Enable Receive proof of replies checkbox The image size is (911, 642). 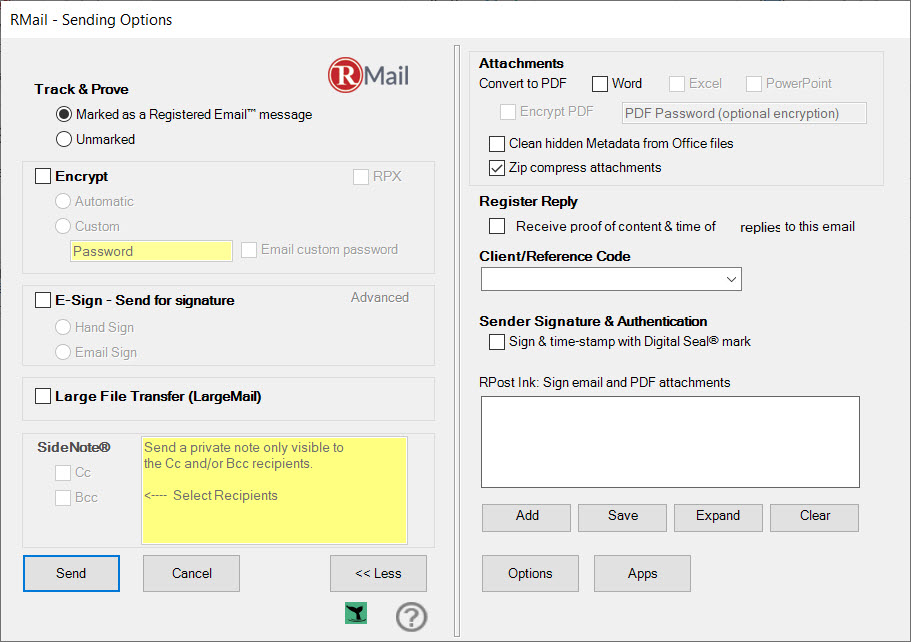pyautogui.click(x=497, y=226)
